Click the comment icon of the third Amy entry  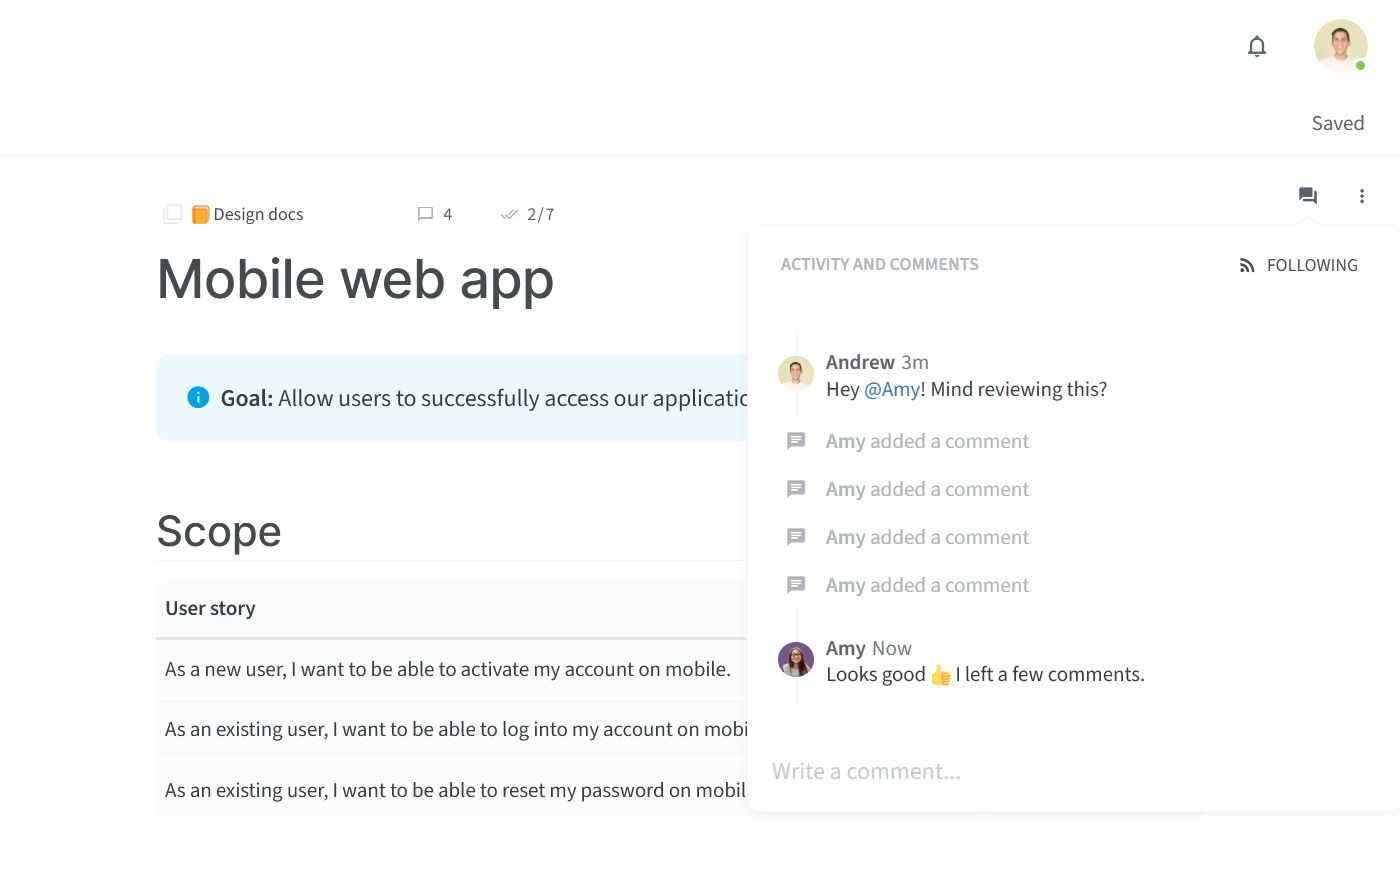(796, 537)
